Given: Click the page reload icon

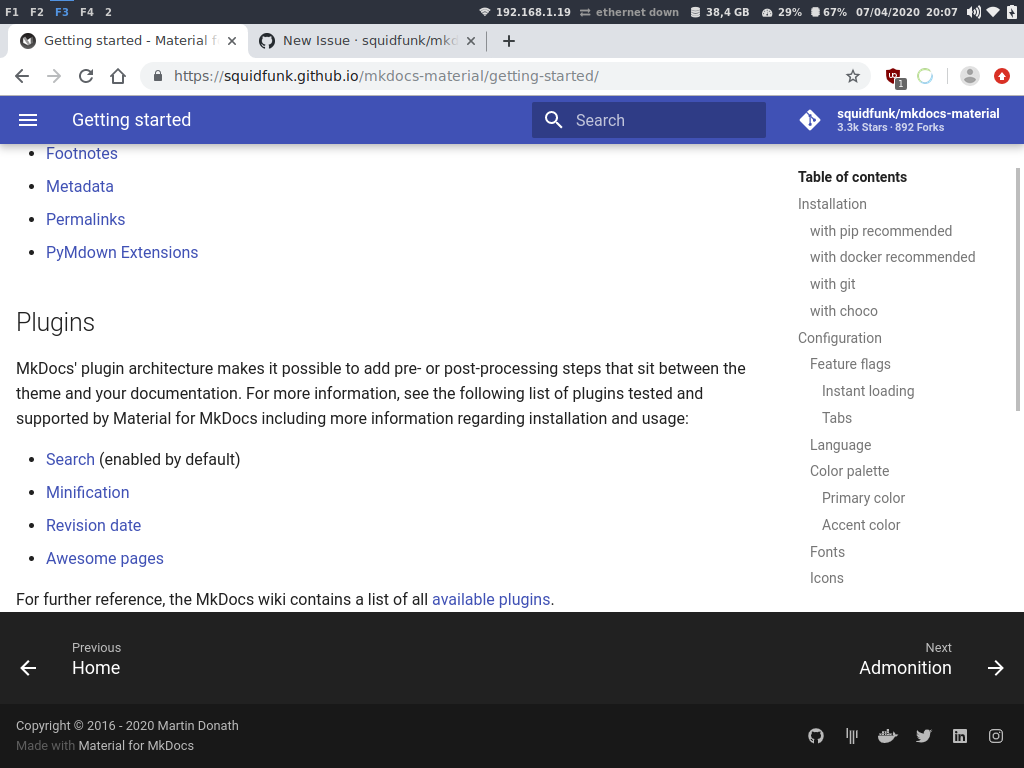Looking at the screenshot, I should 85,75.
